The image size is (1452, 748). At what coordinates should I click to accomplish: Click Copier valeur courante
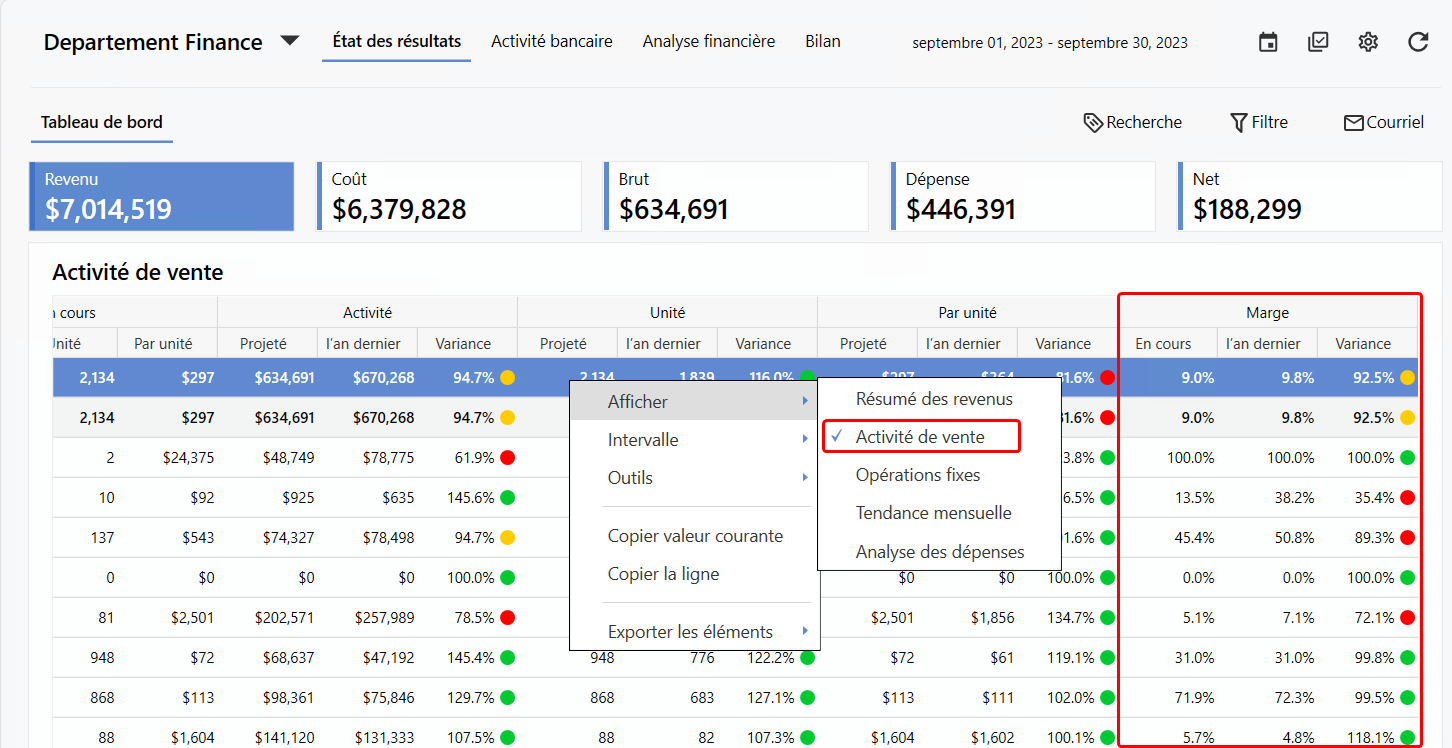coord(695,536)
